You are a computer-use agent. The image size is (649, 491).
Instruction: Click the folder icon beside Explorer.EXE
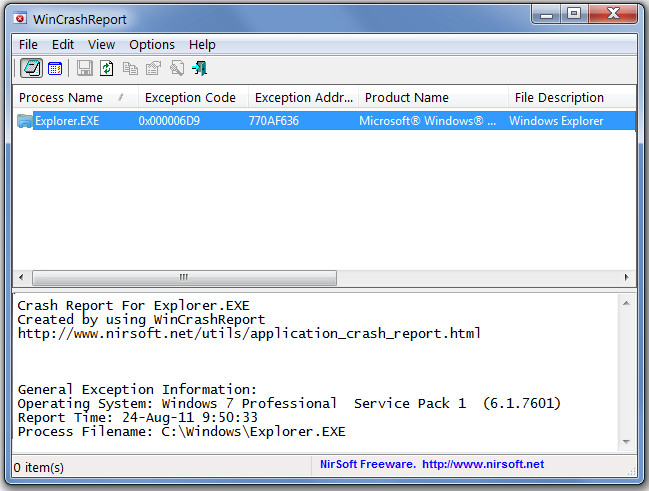tap(24, 121)
